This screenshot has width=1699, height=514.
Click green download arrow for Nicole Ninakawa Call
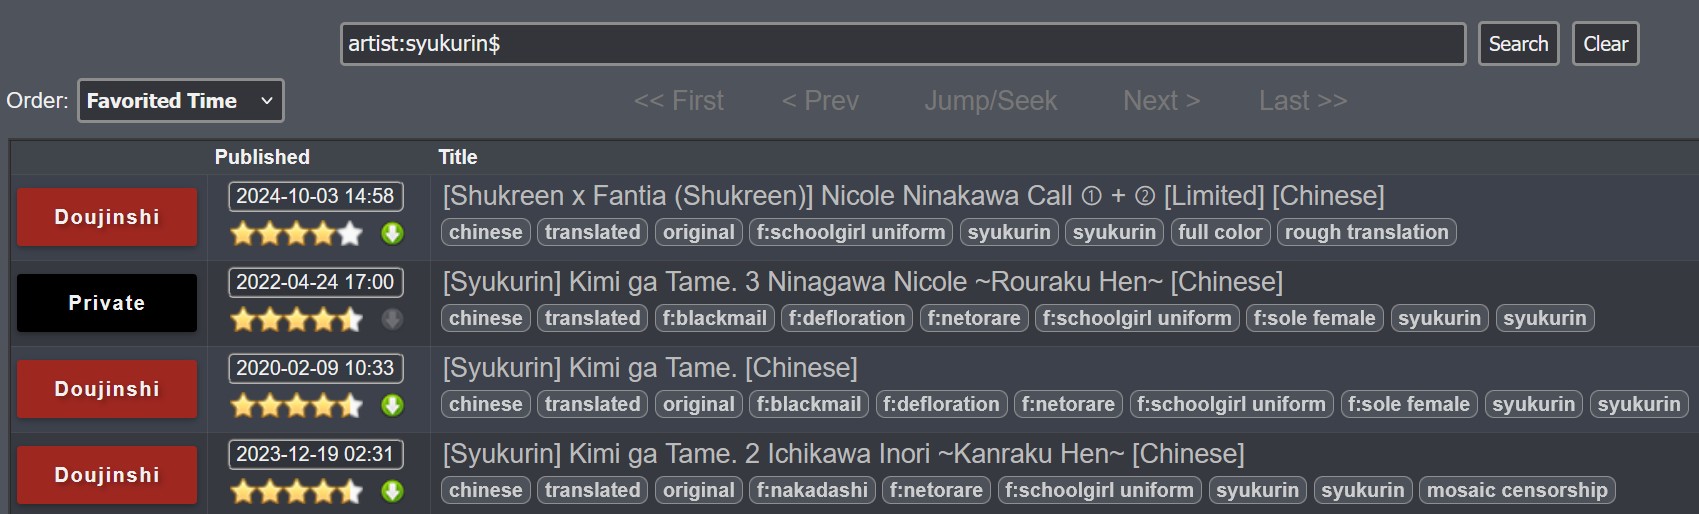(392, 234)
